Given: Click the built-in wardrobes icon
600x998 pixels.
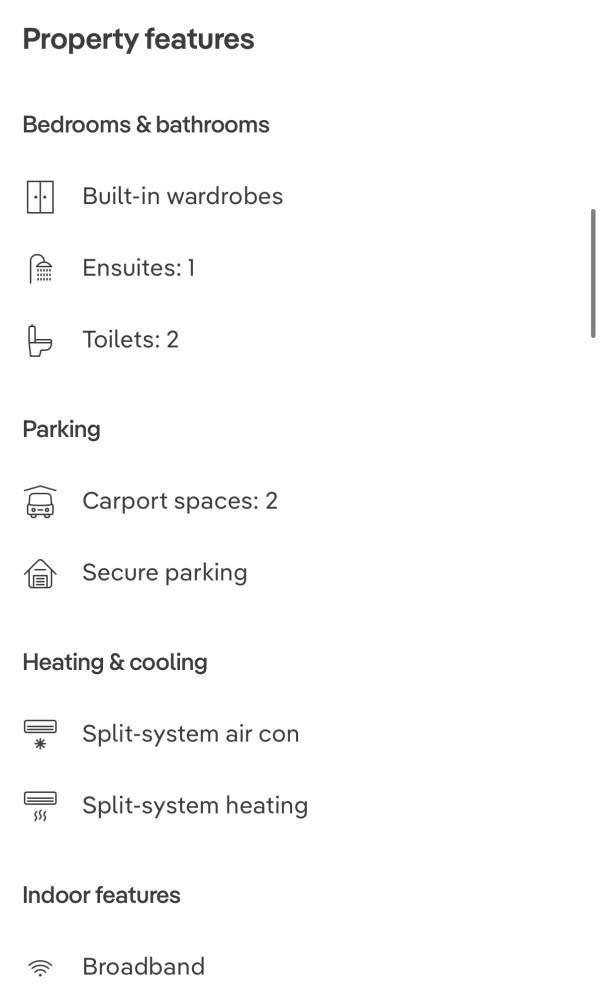Looking at the screenshot, I should pos(40,197).
